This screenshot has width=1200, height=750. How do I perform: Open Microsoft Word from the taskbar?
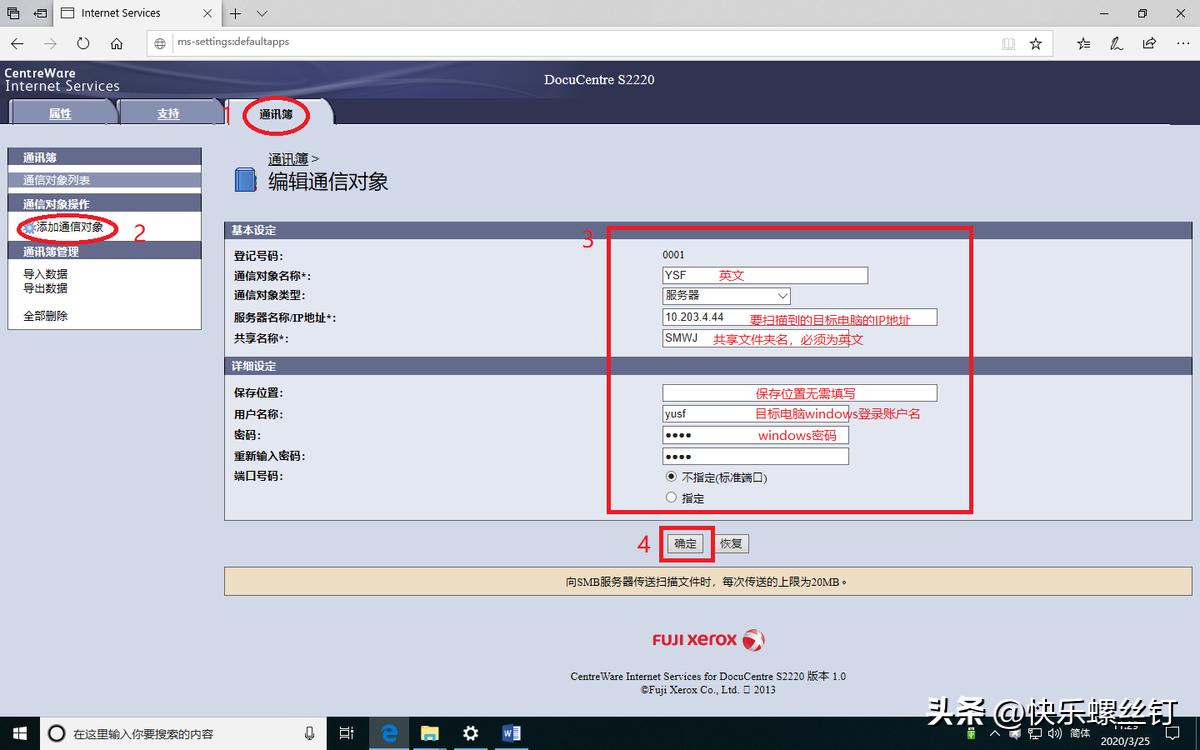(511, 733)
